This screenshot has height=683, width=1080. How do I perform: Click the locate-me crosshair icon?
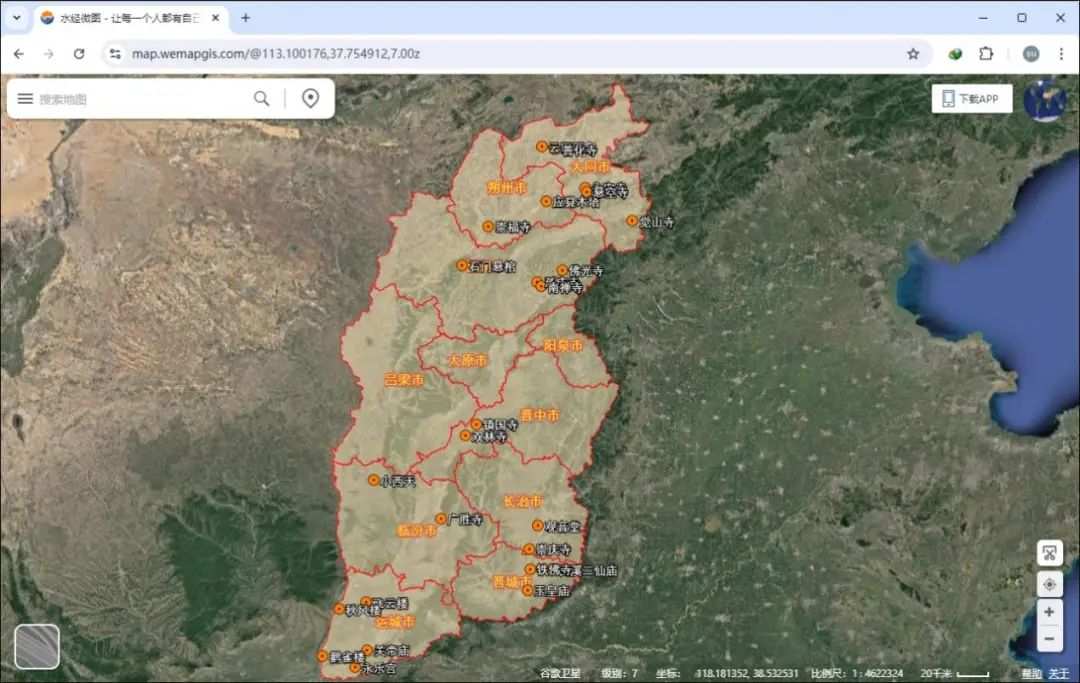coord(1050,585)
